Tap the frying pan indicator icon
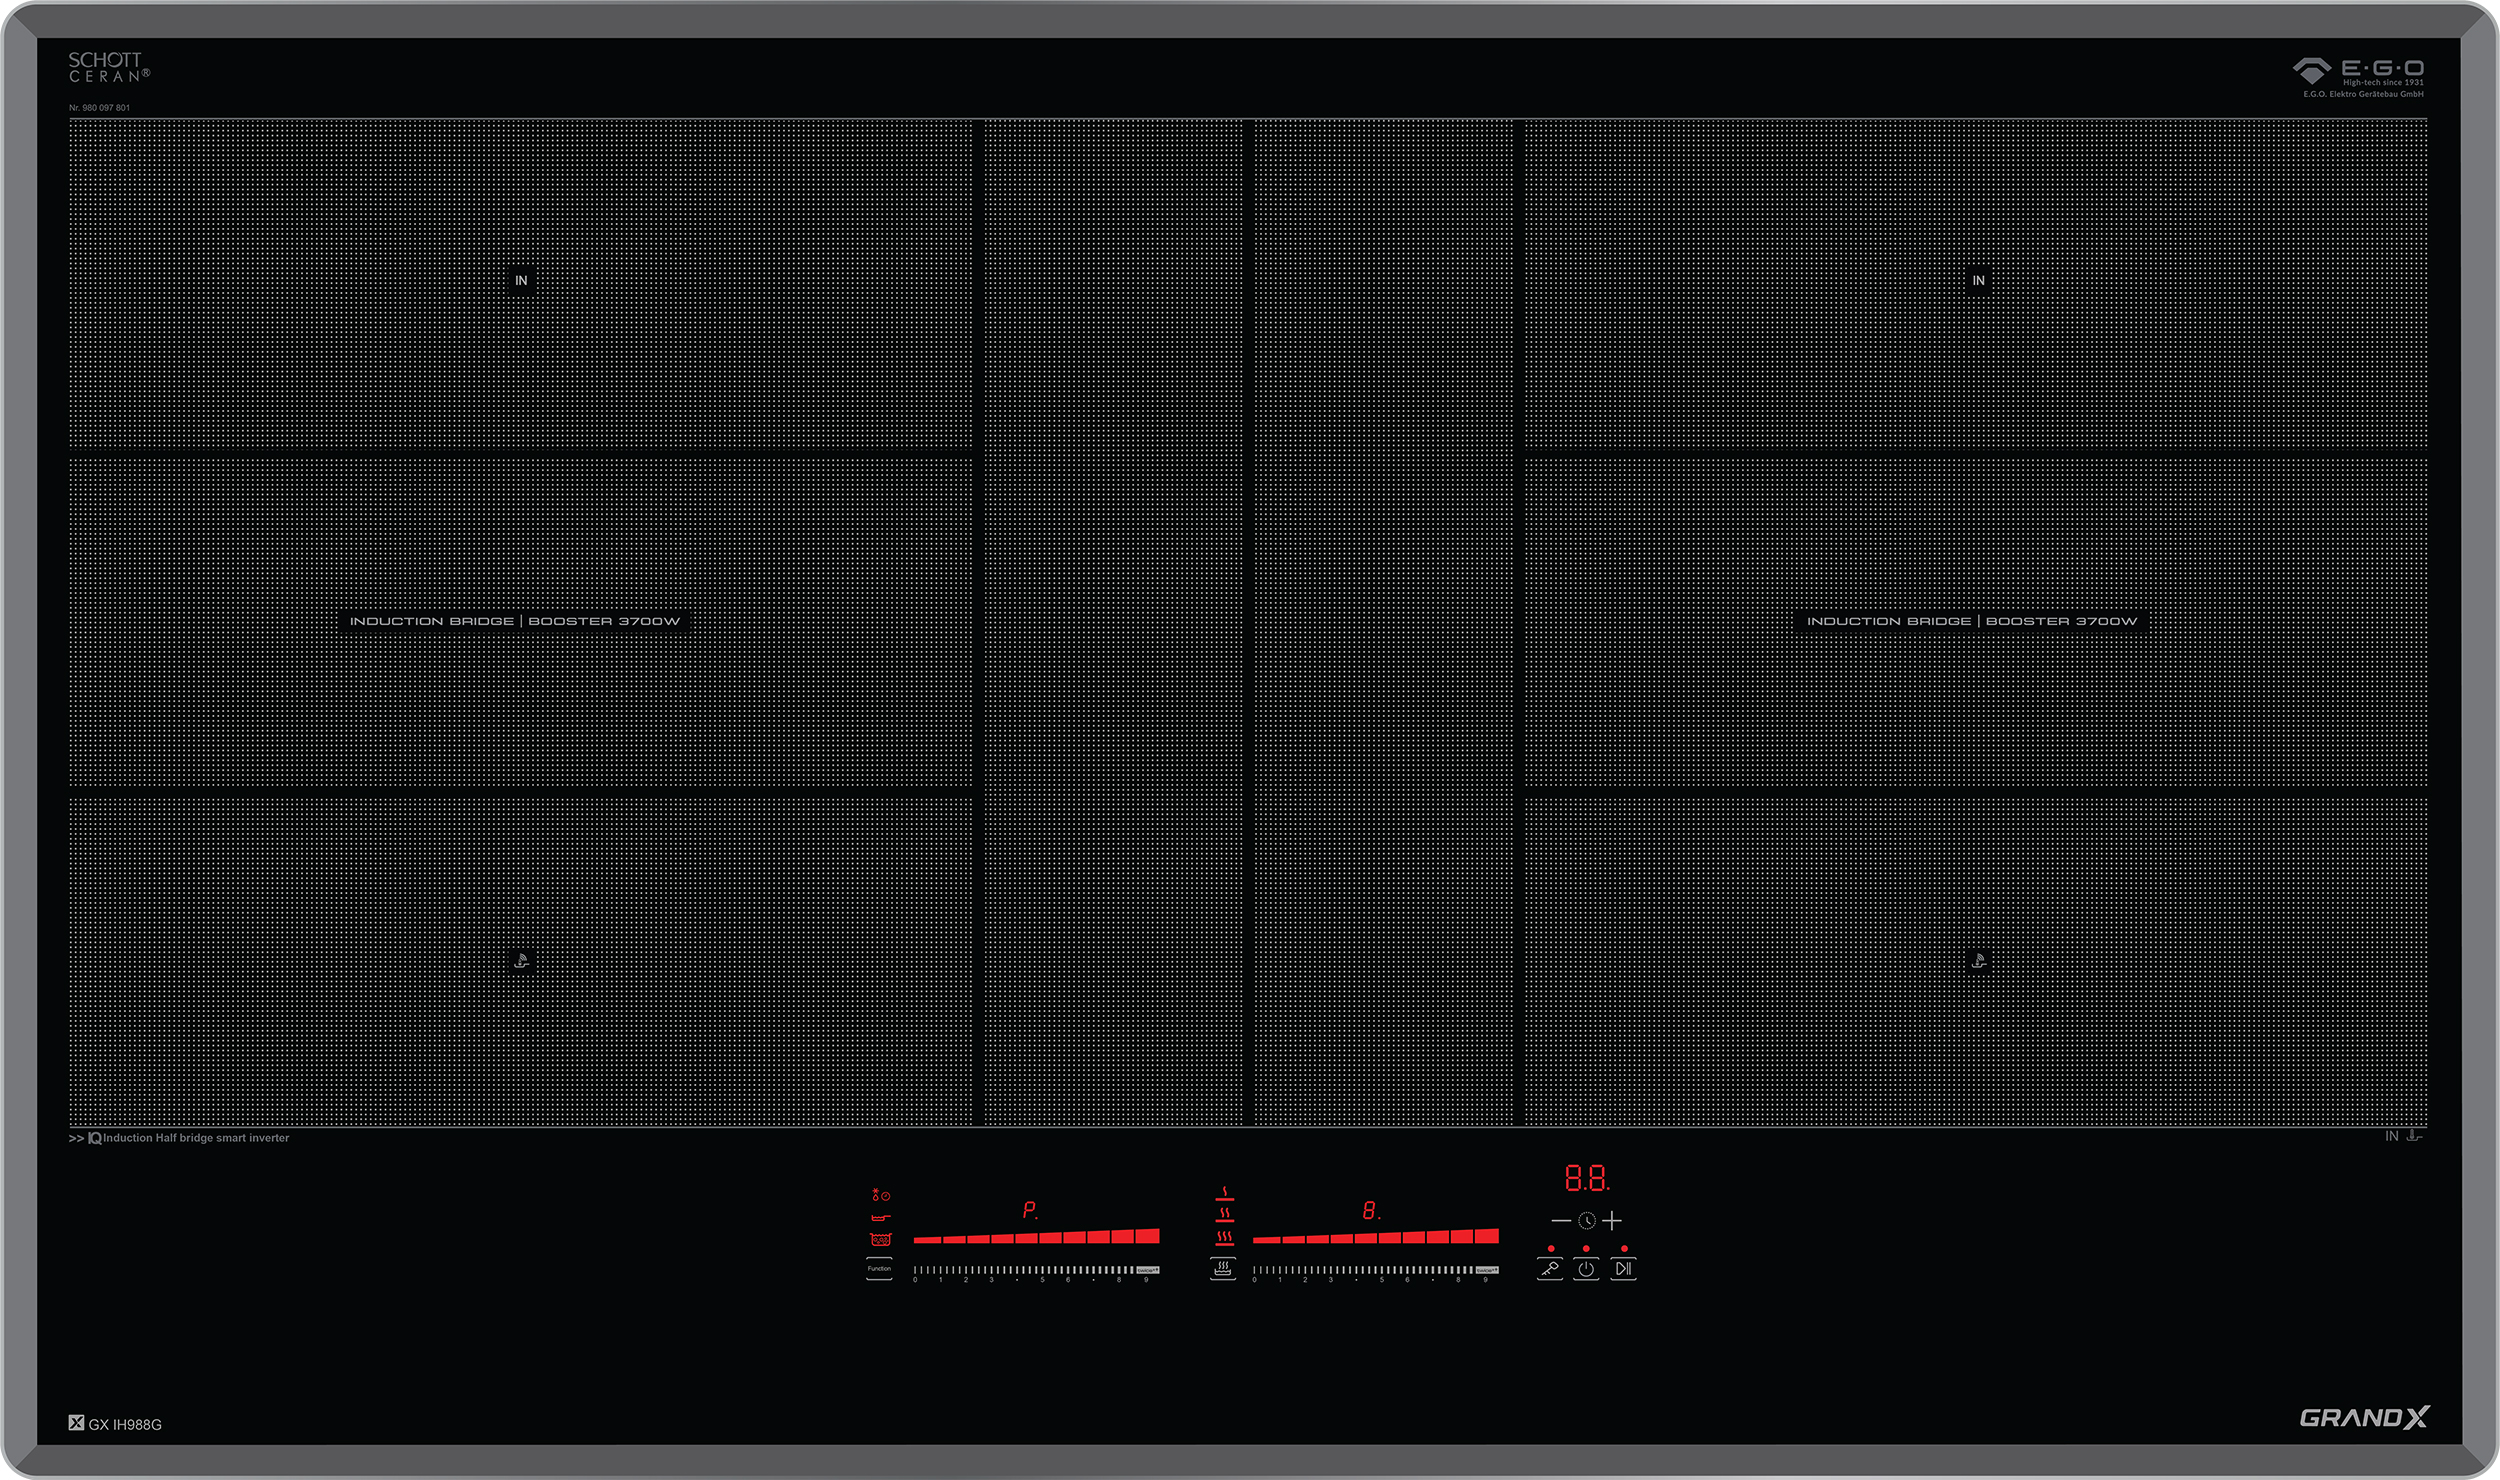 pyautogui.click(x=880, y=1218)
